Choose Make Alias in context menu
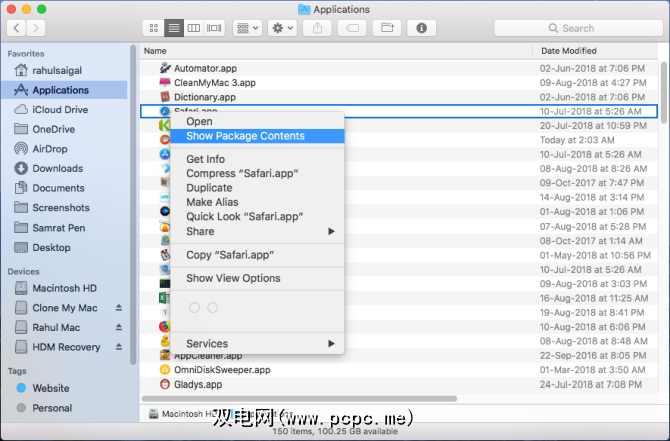Image resolution: width=670 pixels, height=441 pixels. tap(257, 202)
